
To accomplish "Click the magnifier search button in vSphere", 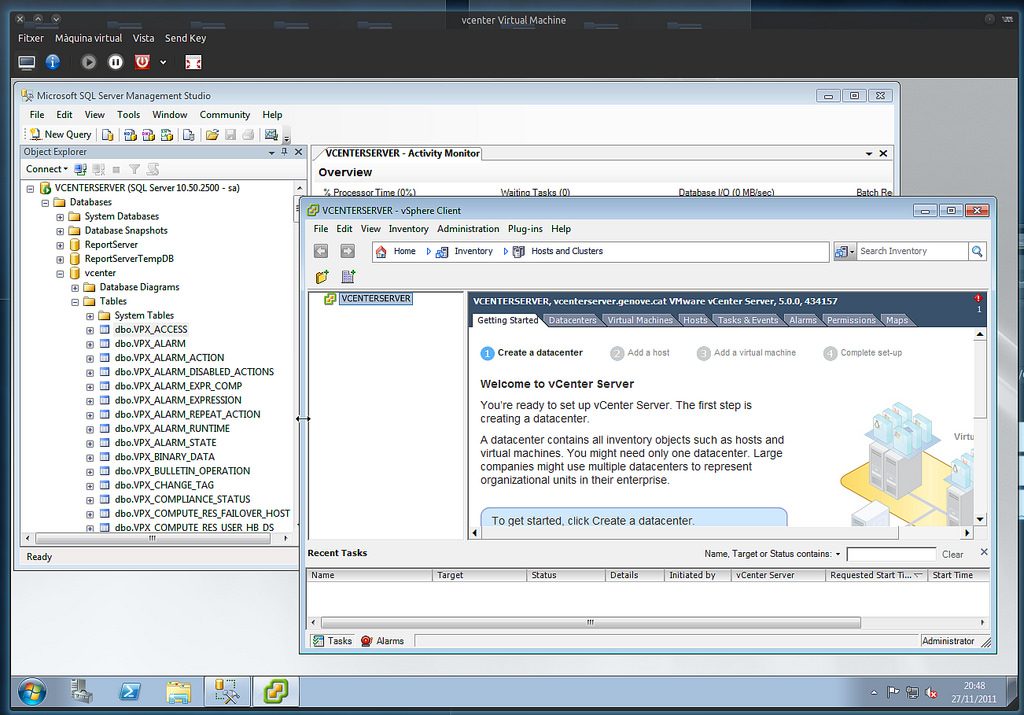I will 977,251.
